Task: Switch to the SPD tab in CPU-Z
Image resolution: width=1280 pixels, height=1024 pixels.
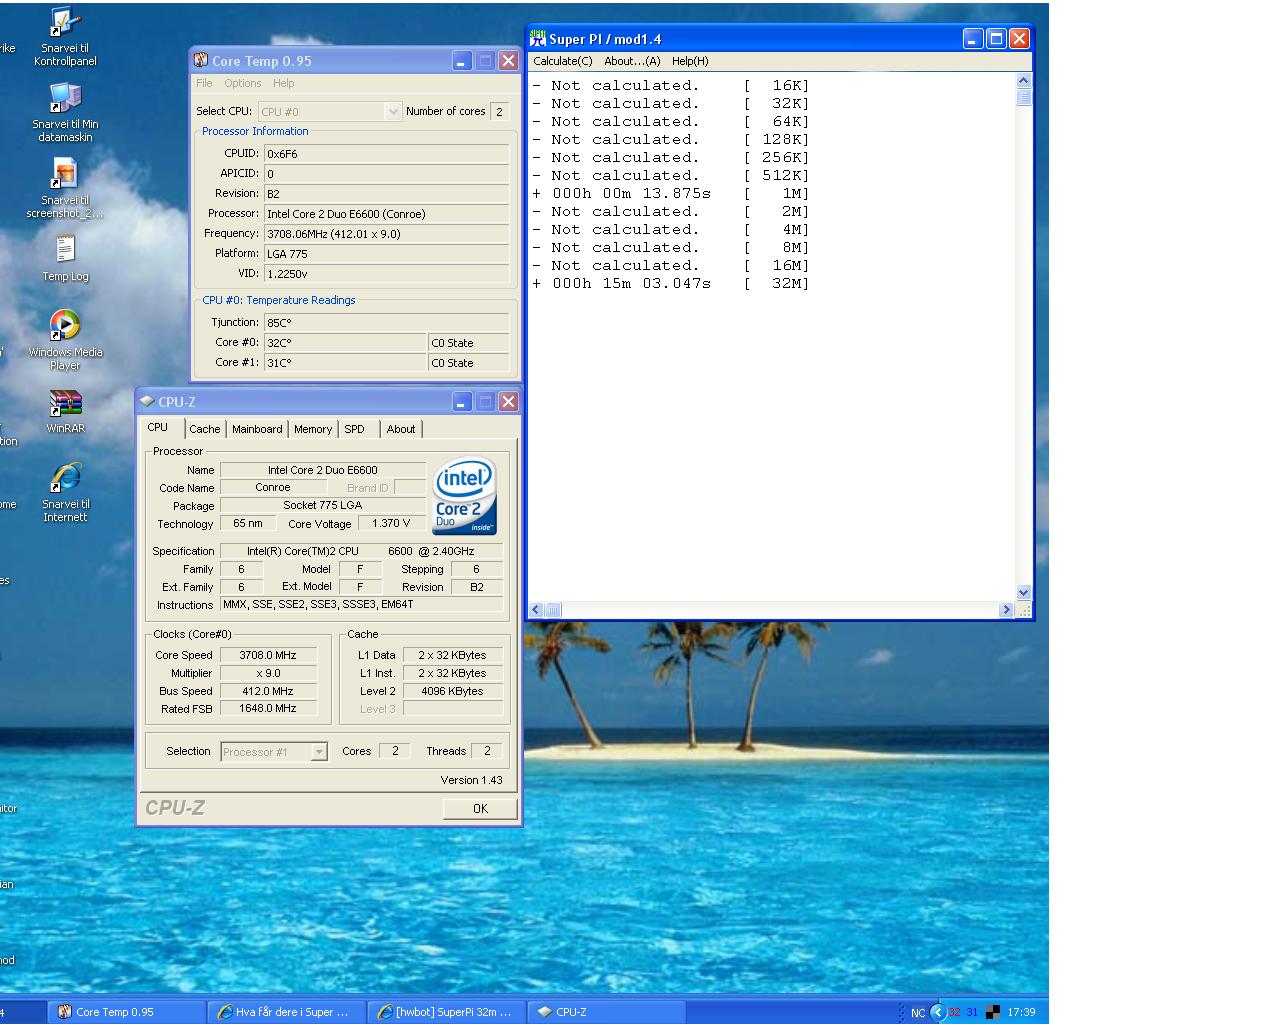Action: pos(355,429)
